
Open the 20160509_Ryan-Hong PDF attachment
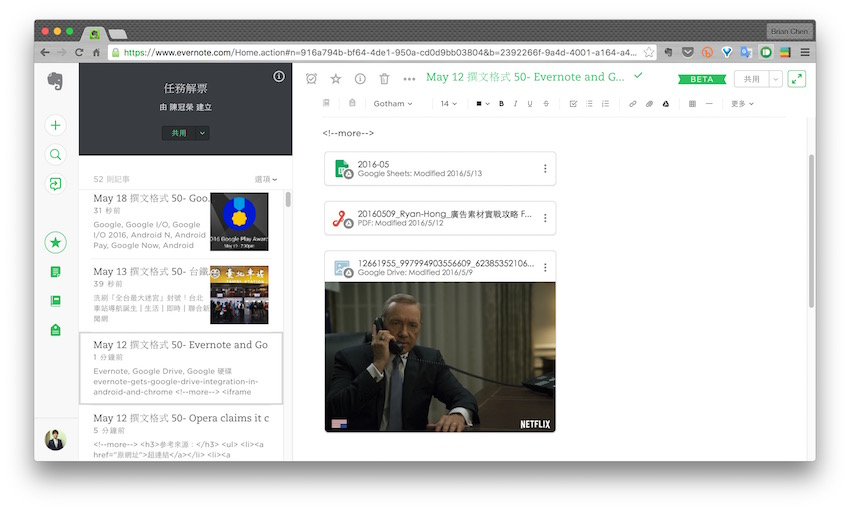440,218
